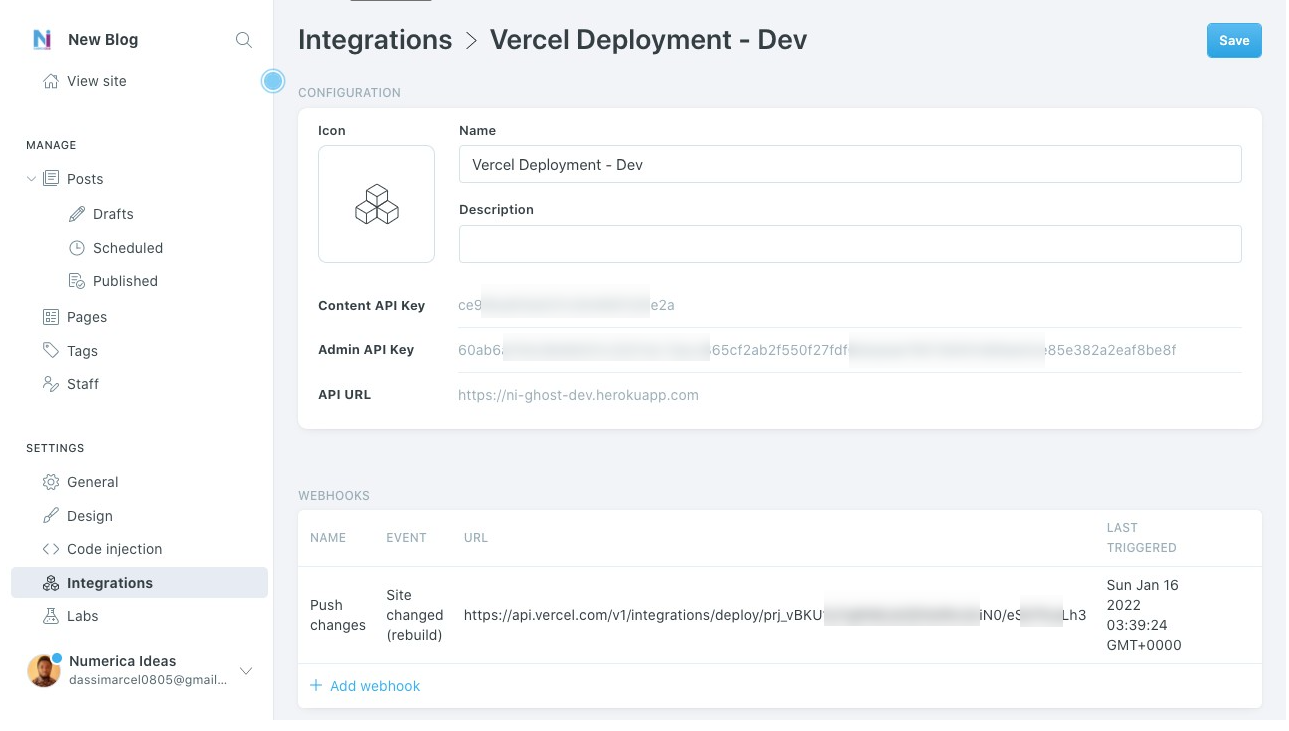
Task: Click Code injection brackets icon
Action: coord(51,549)
